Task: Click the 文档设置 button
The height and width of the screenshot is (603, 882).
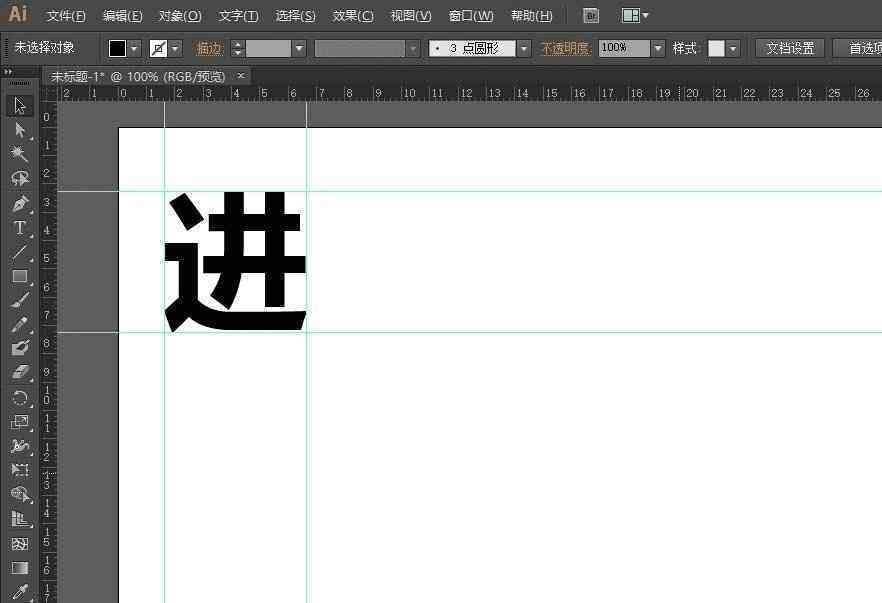Action: pyautogui.click(x=790, y=48)
